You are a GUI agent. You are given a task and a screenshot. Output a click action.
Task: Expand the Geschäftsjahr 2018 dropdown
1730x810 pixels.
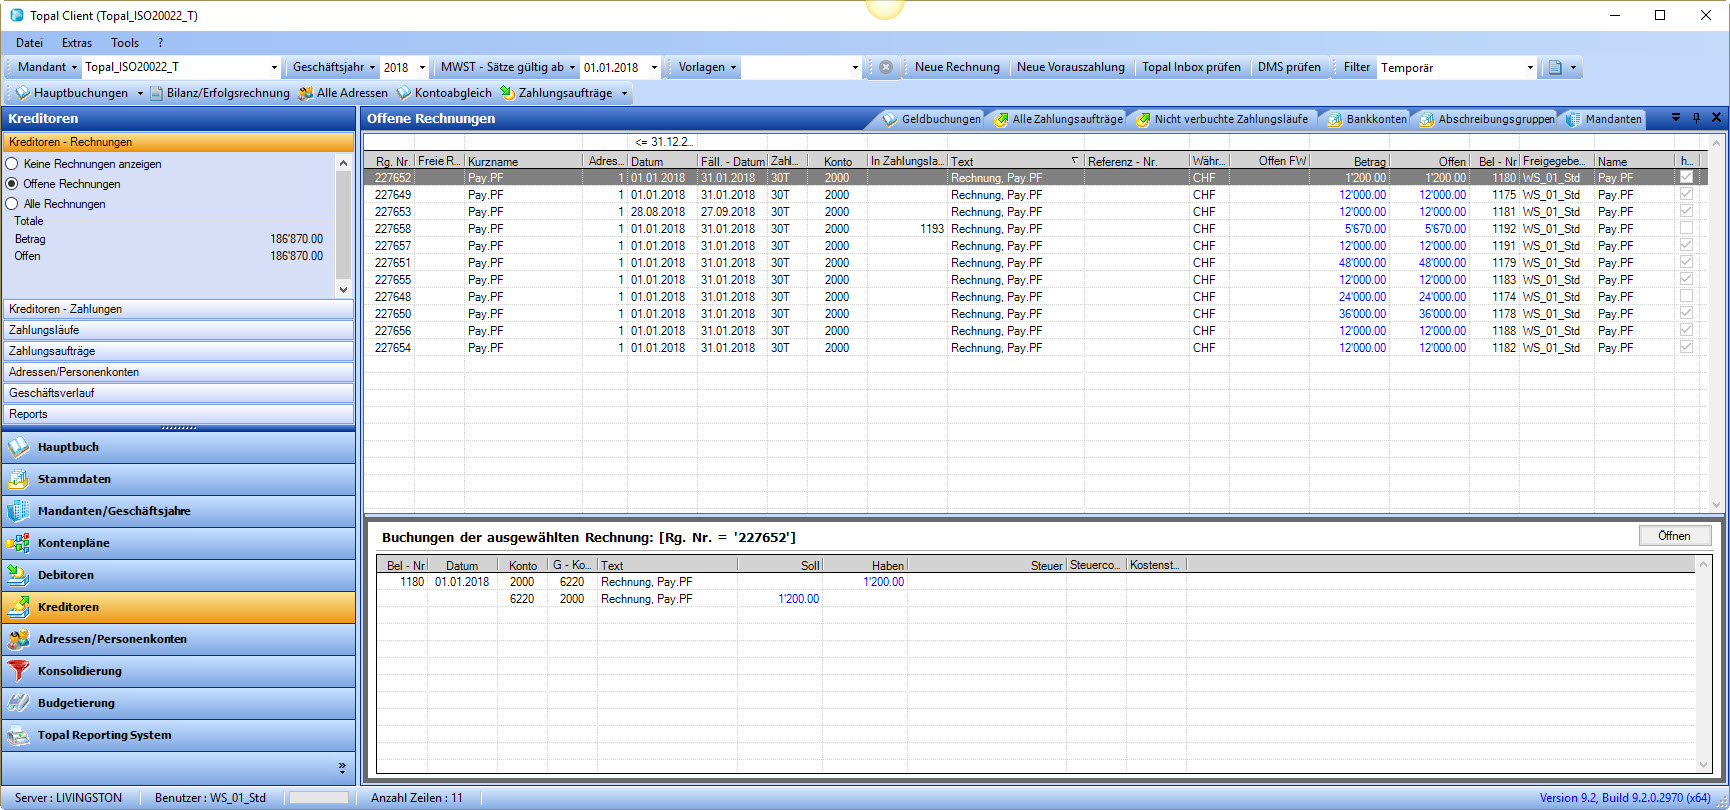(x=422, y=68)
